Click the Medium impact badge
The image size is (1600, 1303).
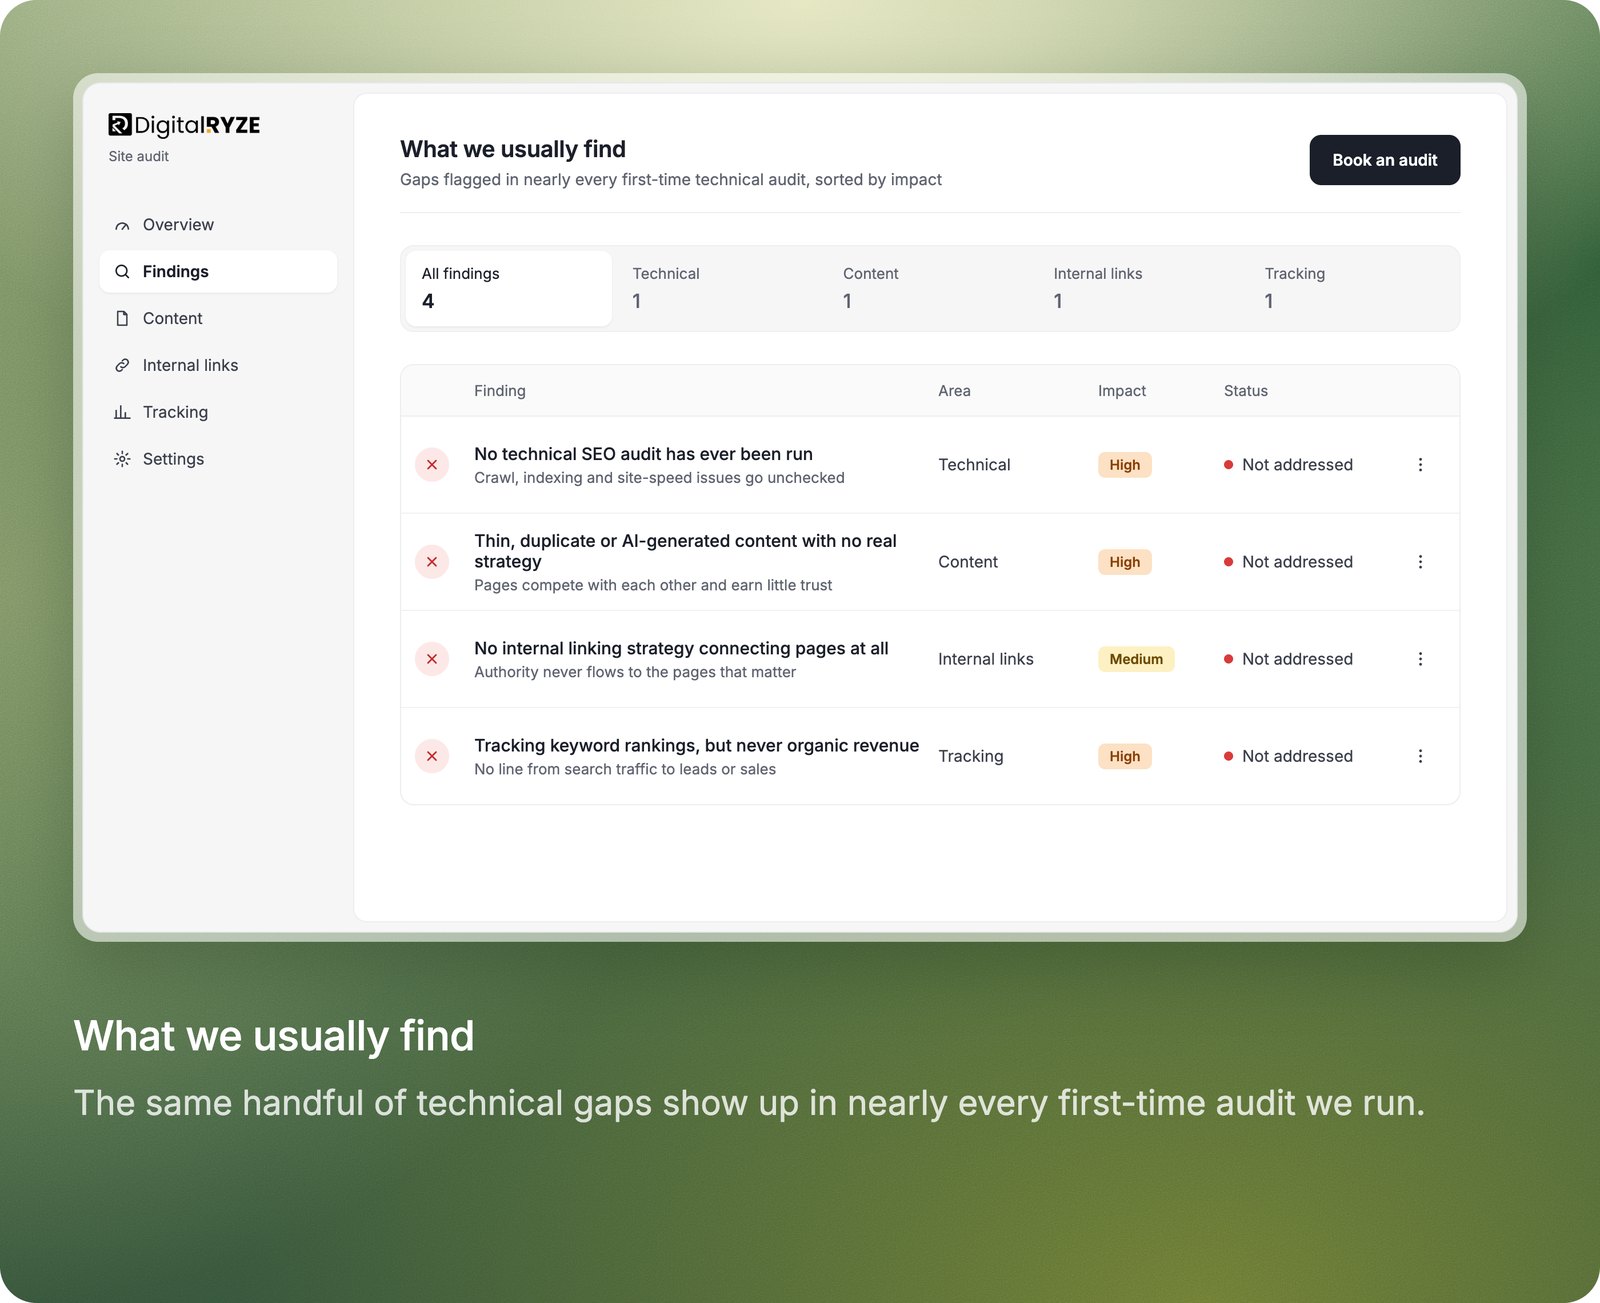click(x=1136, y=659)
